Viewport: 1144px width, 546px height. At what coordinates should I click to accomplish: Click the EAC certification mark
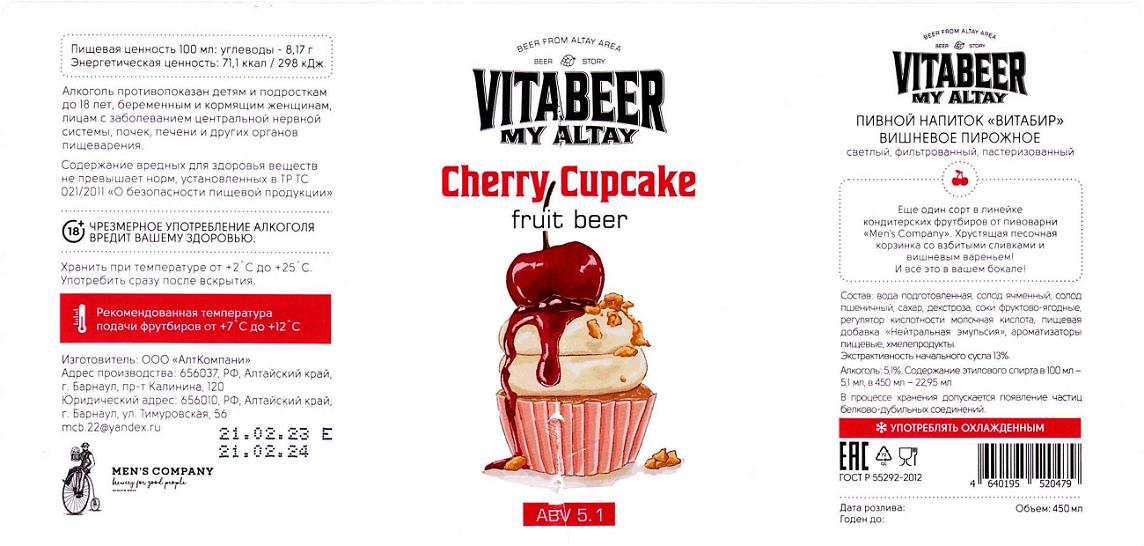pyautogui.click(x=854, y=457)
